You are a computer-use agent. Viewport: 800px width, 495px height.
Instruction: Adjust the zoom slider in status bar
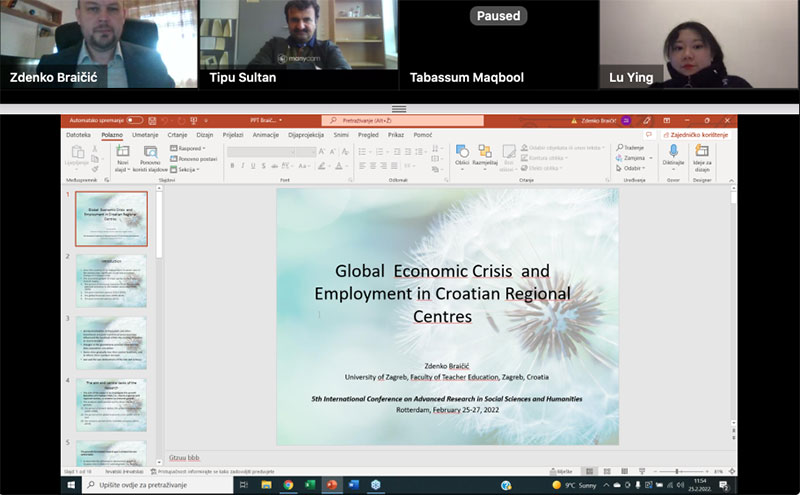677,471
